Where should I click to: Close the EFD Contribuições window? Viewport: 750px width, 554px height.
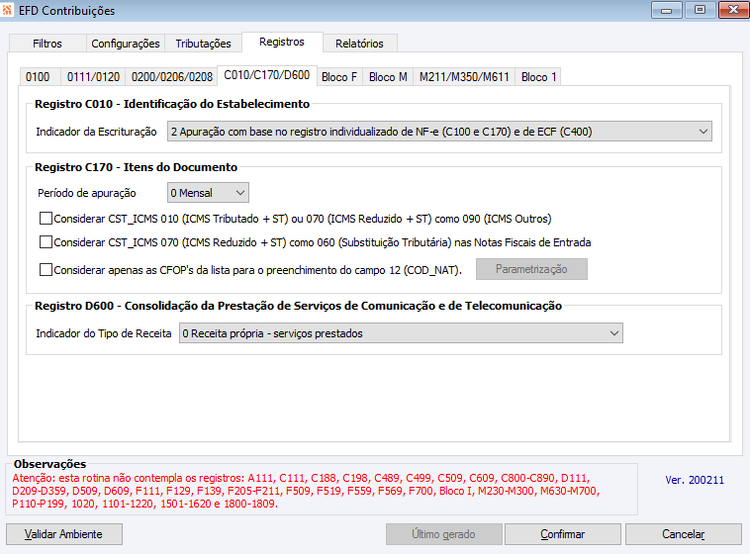pos(733,10)
